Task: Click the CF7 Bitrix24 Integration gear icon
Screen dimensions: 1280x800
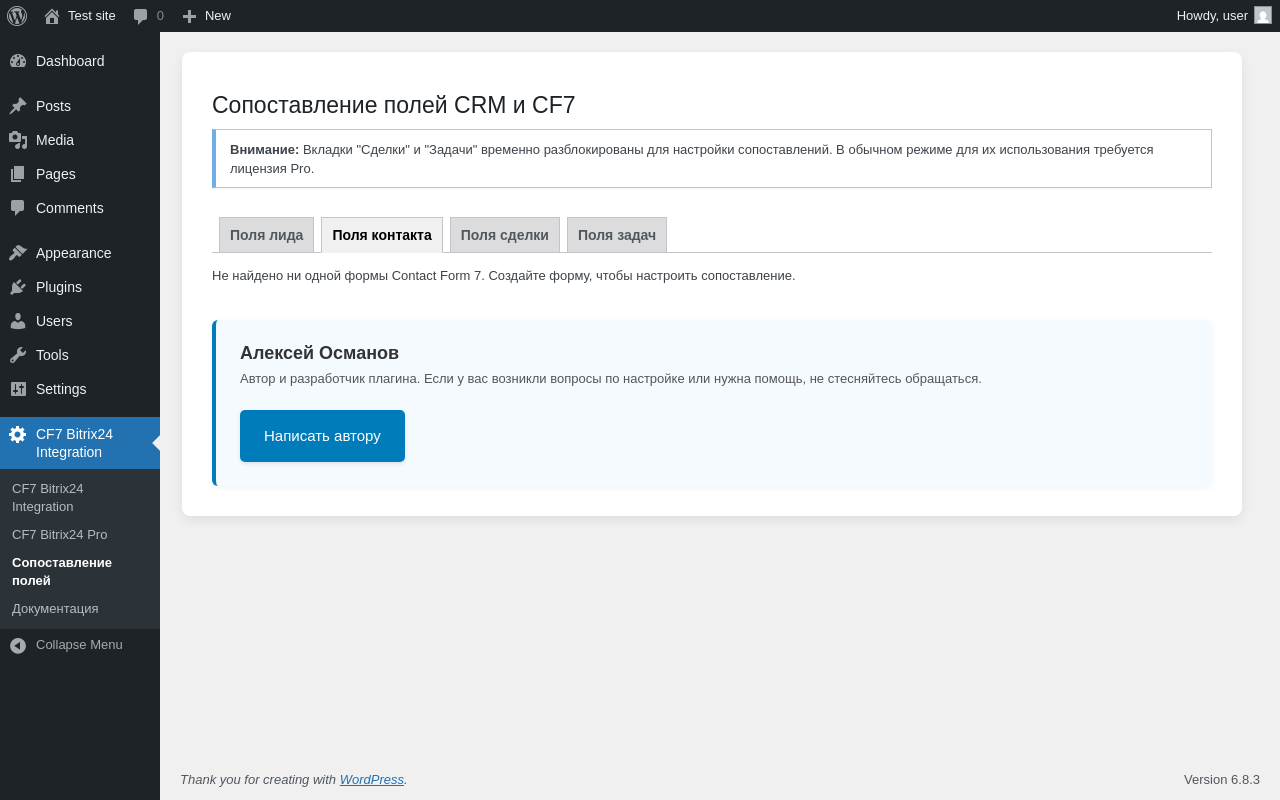Action: [18, 434]
